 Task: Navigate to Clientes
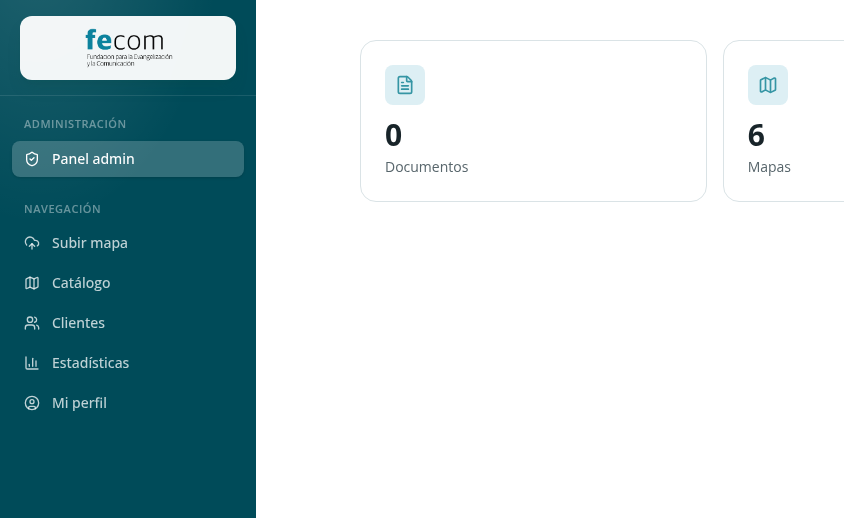tap(128, 323)
